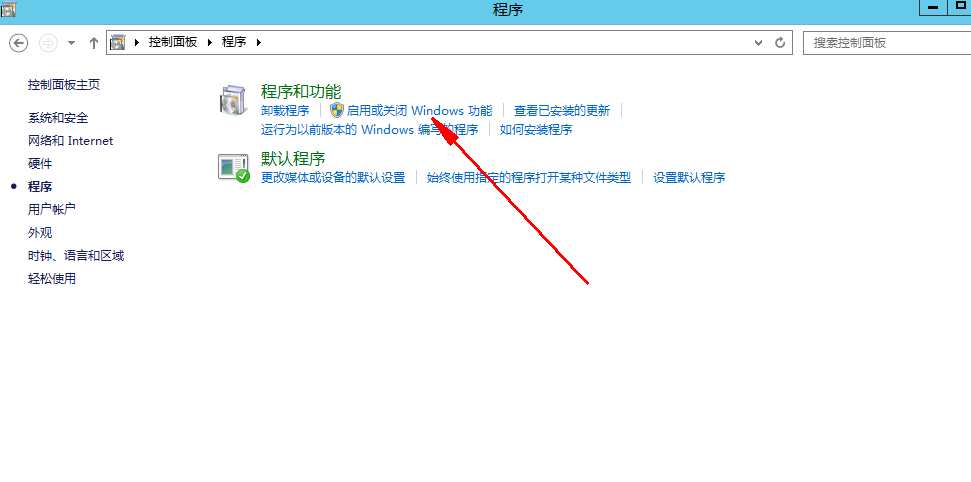Image resolution: width=971 pixels, height=482 pixels.
Task: Open 启用或关闭 Windows 功能
Action: click(x=419, y=111)
